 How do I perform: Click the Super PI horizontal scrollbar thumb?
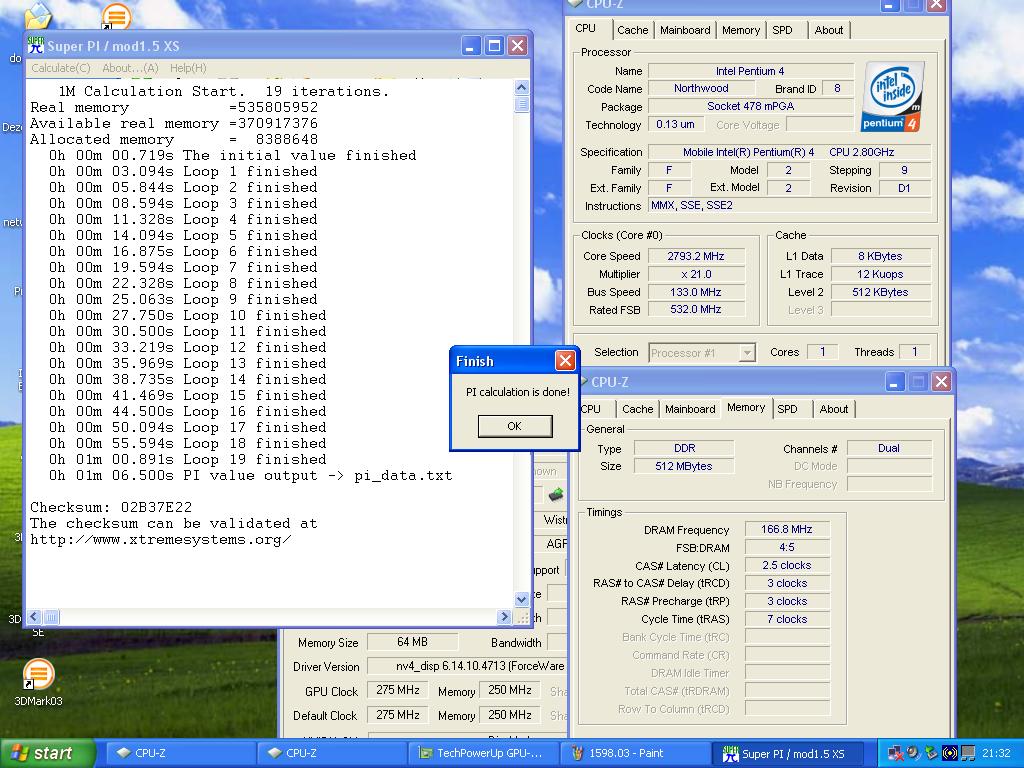(x=51, y=616)
